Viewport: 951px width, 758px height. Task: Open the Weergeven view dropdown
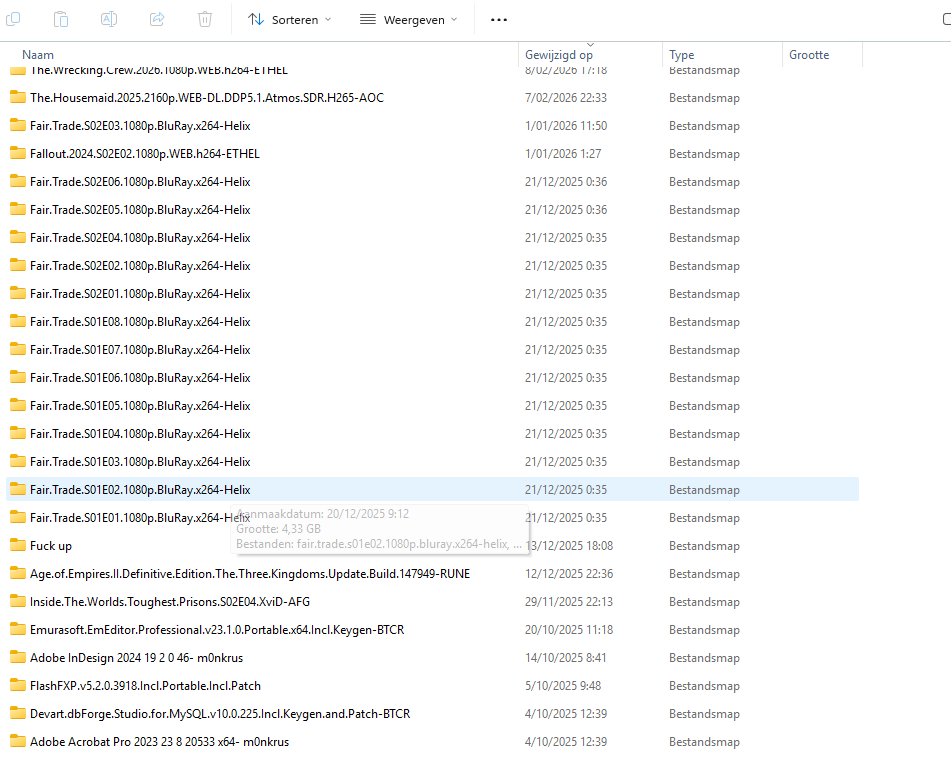click(408, 20)
